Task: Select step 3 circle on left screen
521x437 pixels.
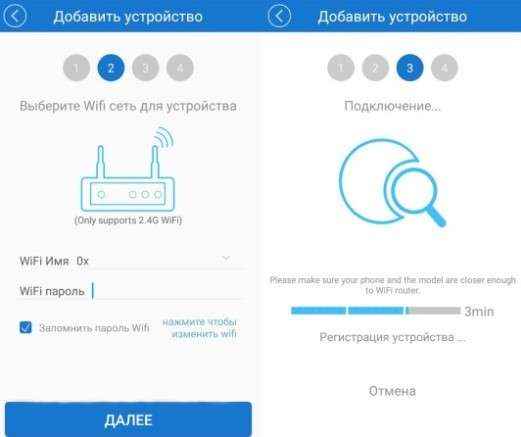Action: point(146,68)
